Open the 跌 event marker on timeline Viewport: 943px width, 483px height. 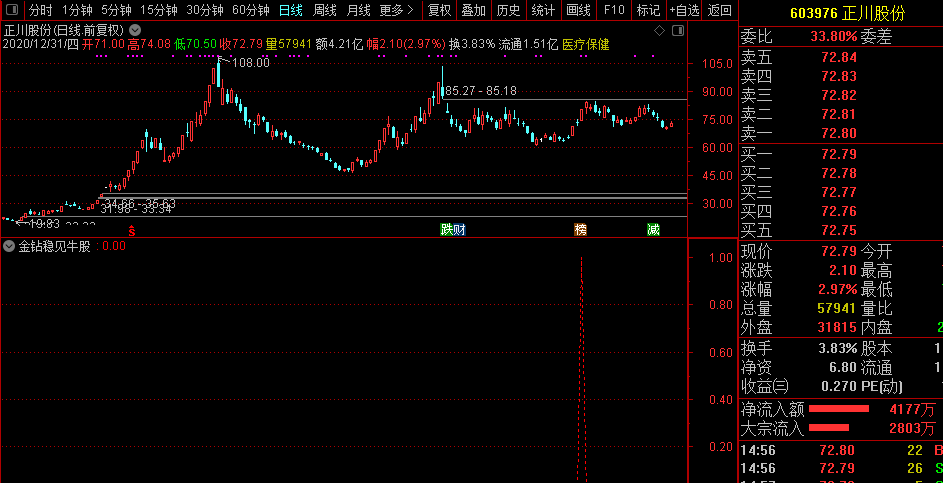[x=447, y=230]
